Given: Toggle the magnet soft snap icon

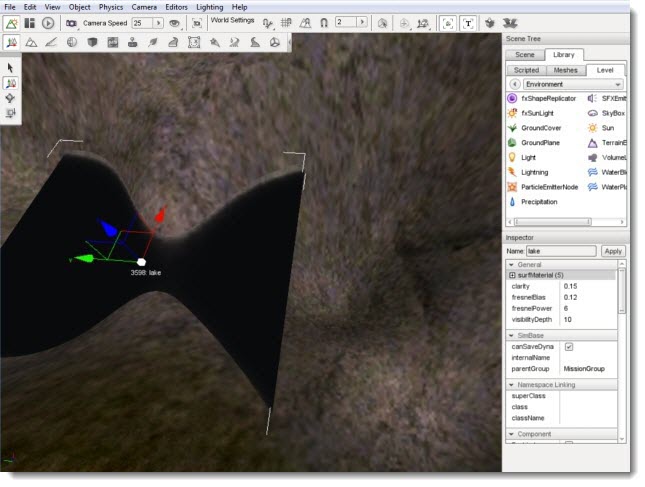Looking at the screenshot, I should coord(324,23).
